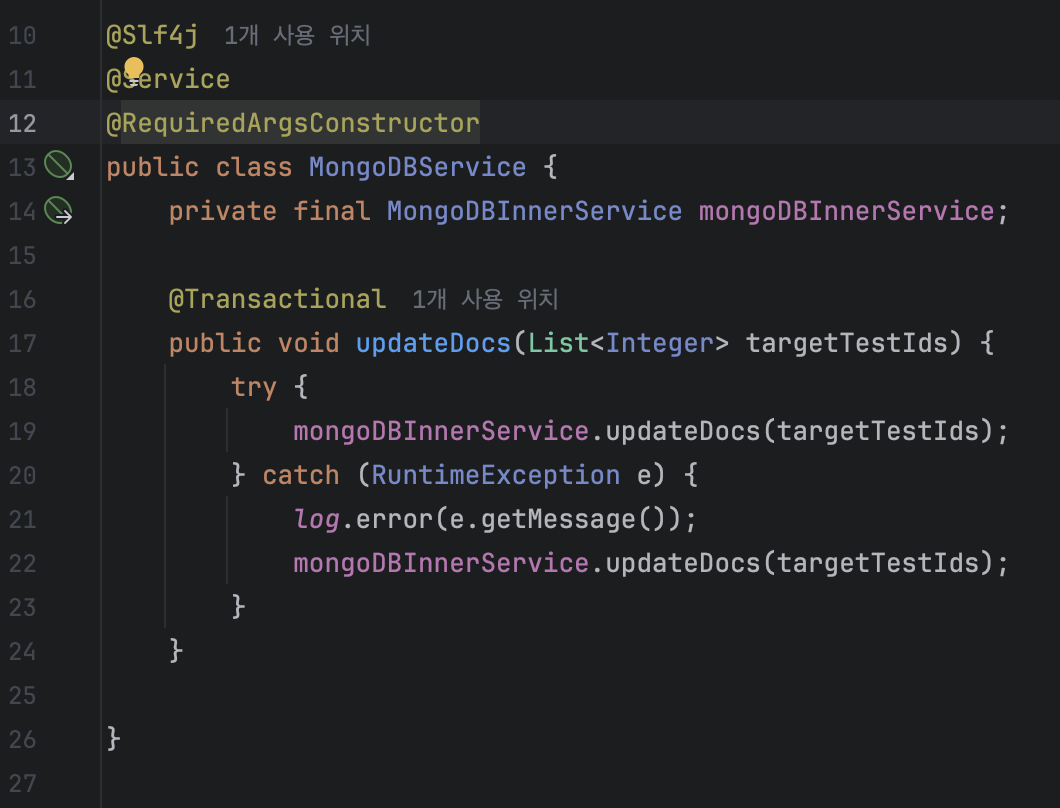Click the class keyword on the class declaration

click(x=254, y=167)
